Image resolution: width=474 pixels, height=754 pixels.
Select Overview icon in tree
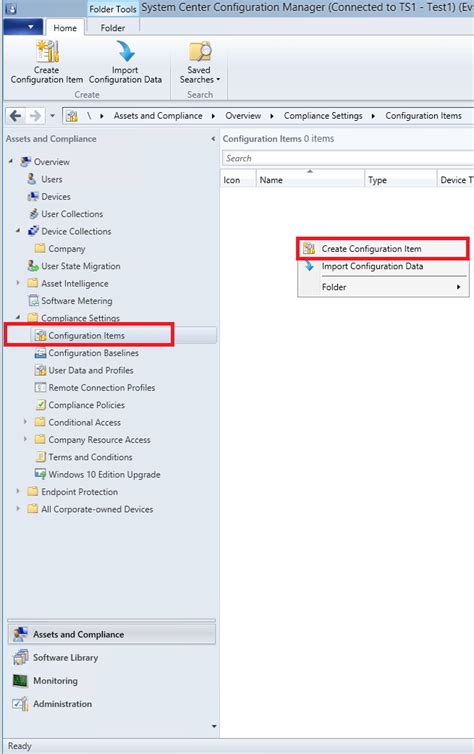coord(26,162)
